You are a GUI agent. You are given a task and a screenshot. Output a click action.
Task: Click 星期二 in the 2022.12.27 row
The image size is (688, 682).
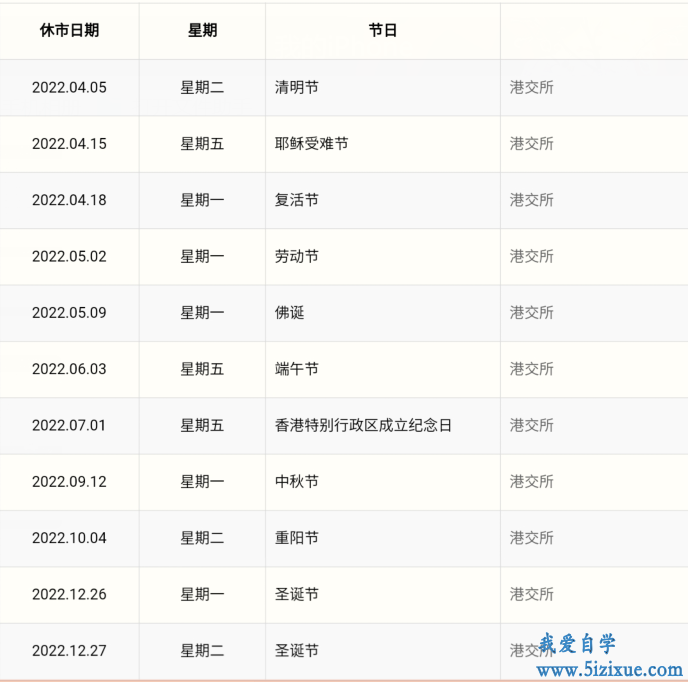coord(202,650)
